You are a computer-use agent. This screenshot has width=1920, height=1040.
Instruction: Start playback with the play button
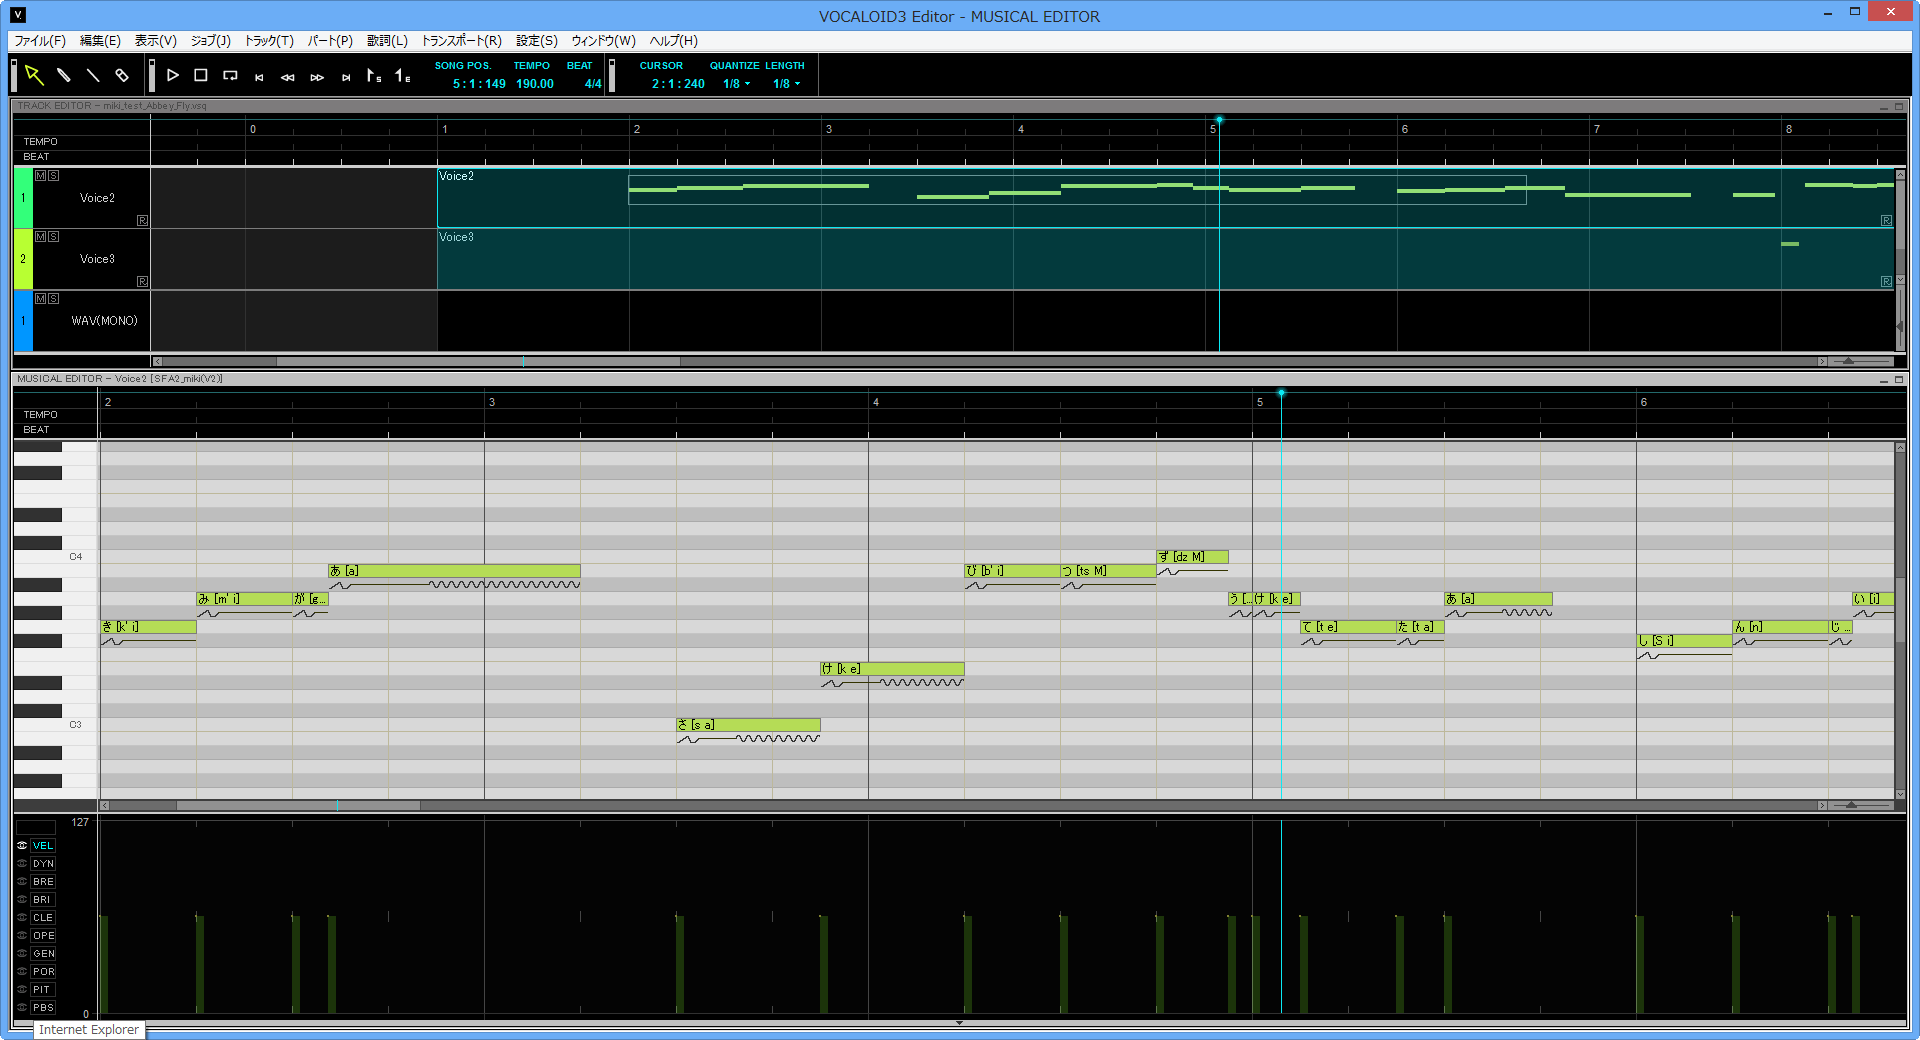(x=172, y=75)
